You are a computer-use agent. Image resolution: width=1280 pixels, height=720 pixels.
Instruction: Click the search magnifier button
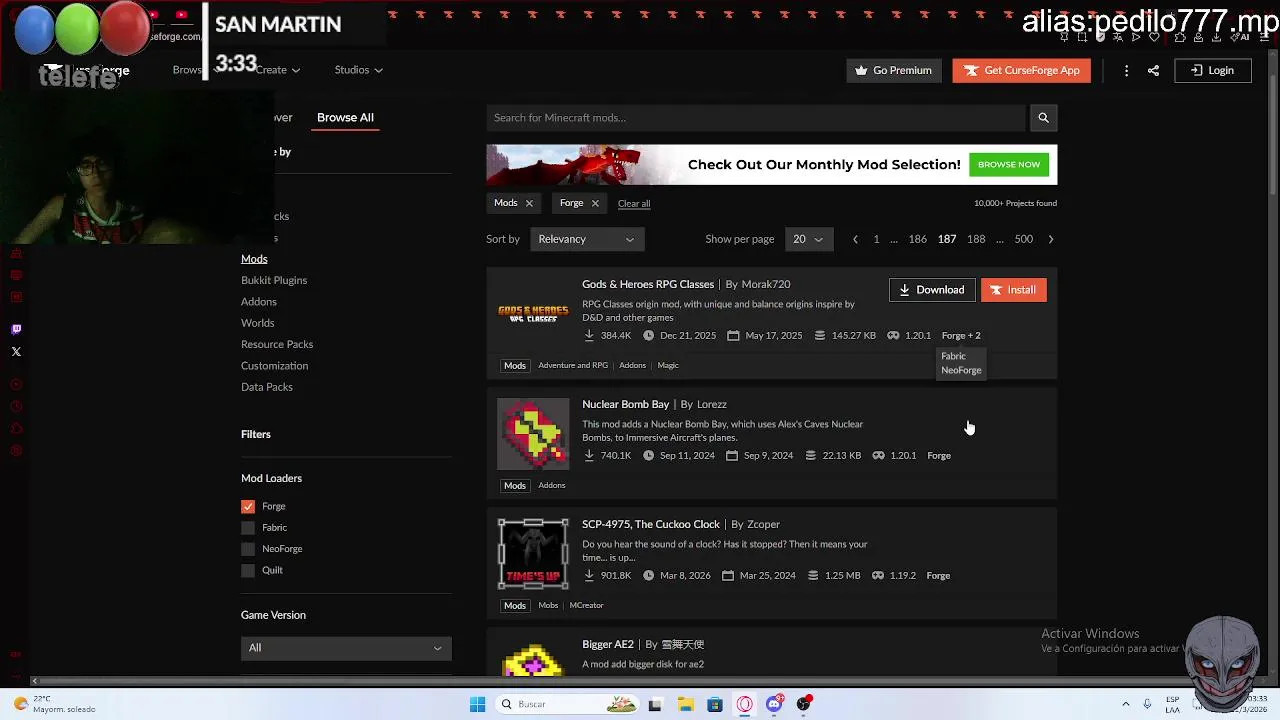point(1043,118)
